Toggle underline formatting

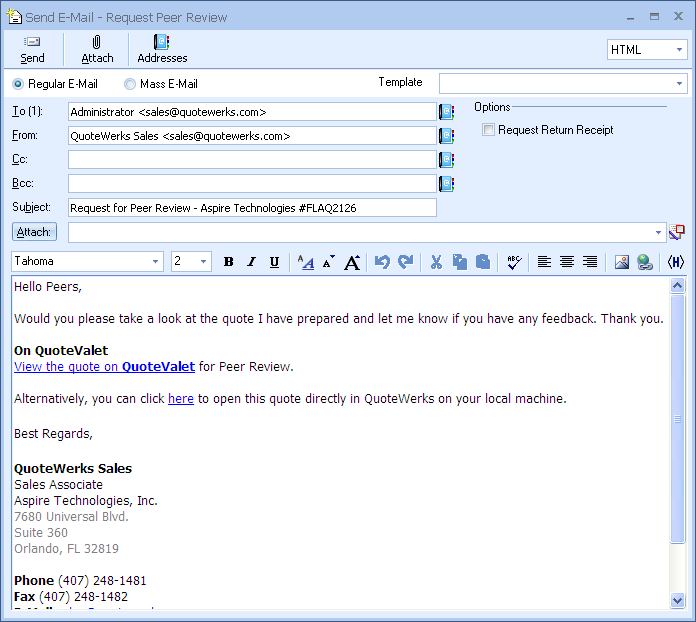pyautogui.click(x=275, y=262)
